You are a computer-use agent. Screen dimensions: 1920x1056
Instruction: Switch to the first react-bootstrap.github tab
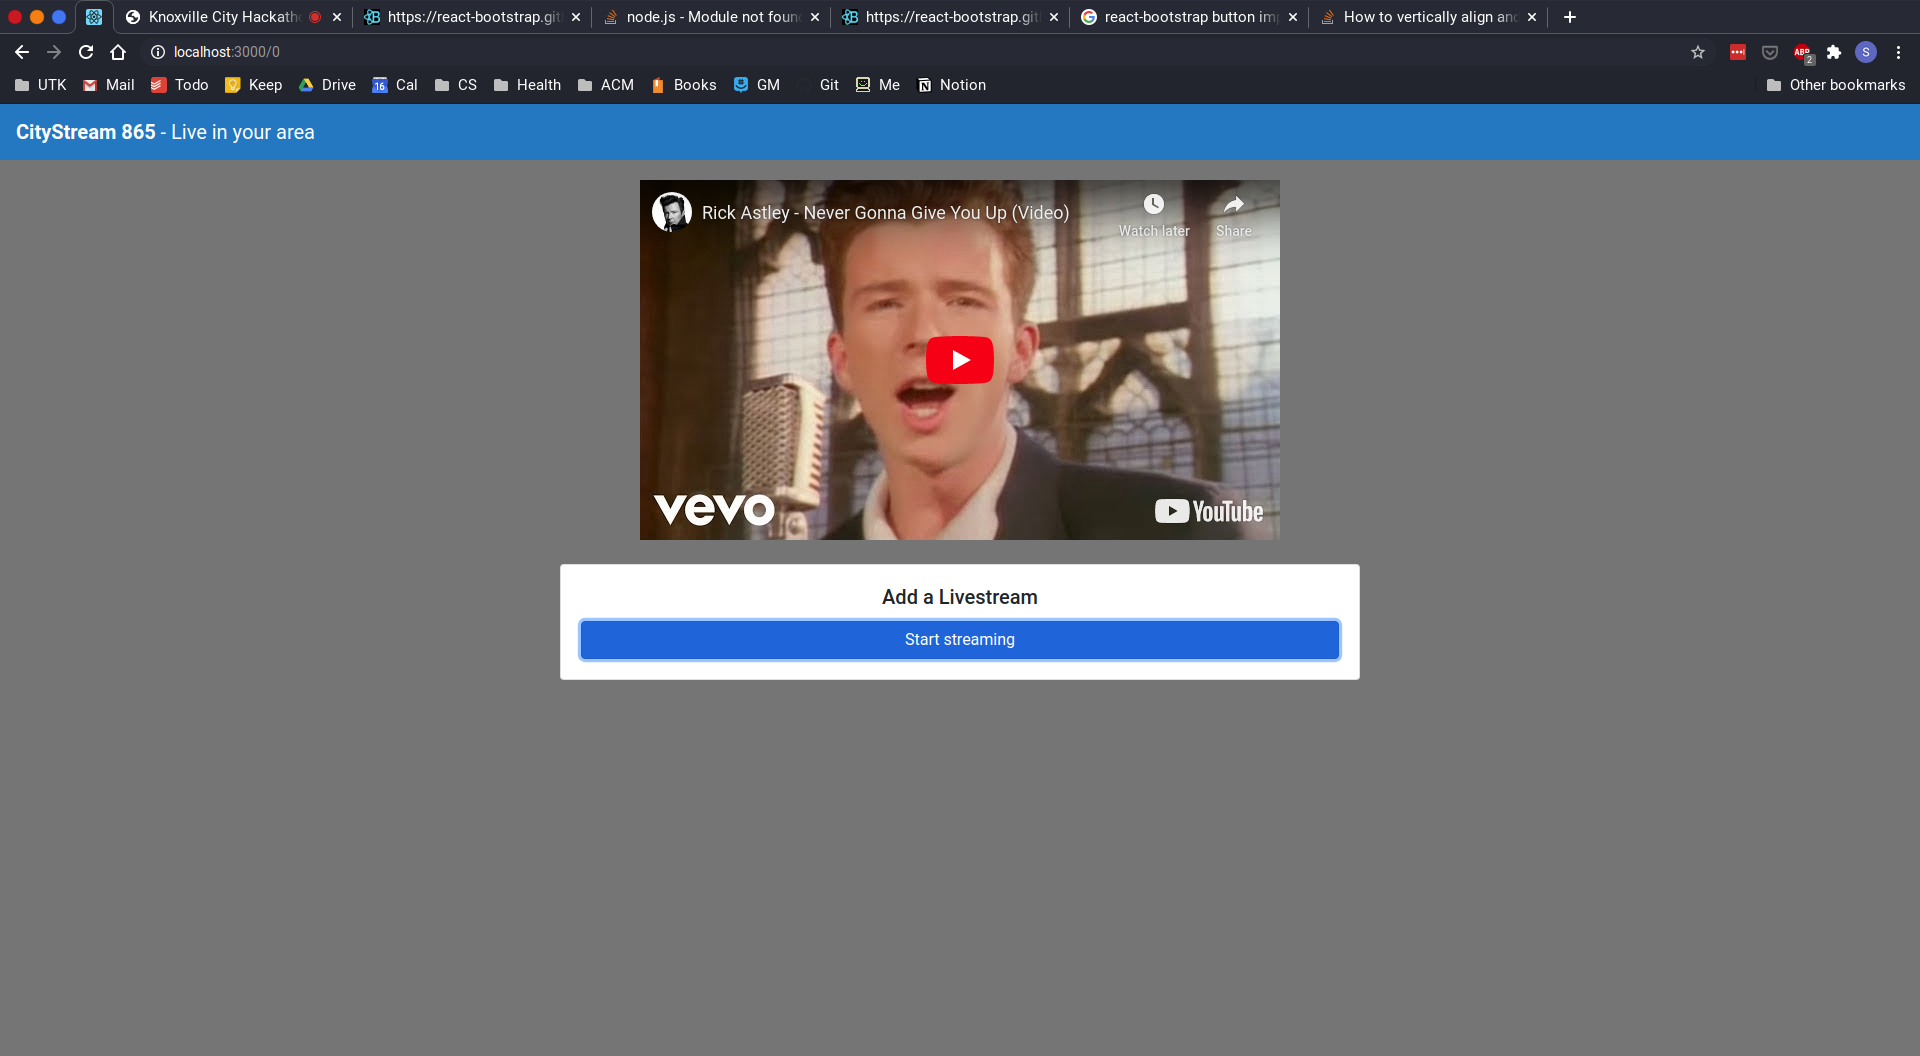pyautogui.click(x=473, y=17)
